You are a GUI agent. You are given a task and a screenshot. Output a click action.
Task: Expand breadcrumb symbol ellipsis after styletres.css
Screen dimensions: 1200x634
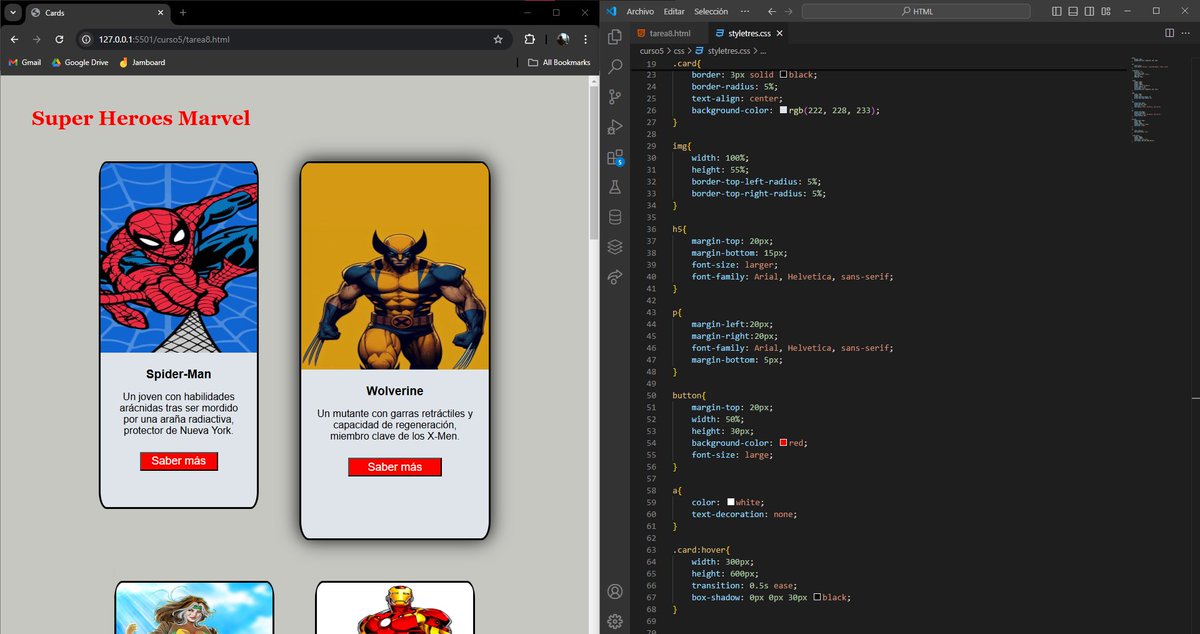pos(762,50)
